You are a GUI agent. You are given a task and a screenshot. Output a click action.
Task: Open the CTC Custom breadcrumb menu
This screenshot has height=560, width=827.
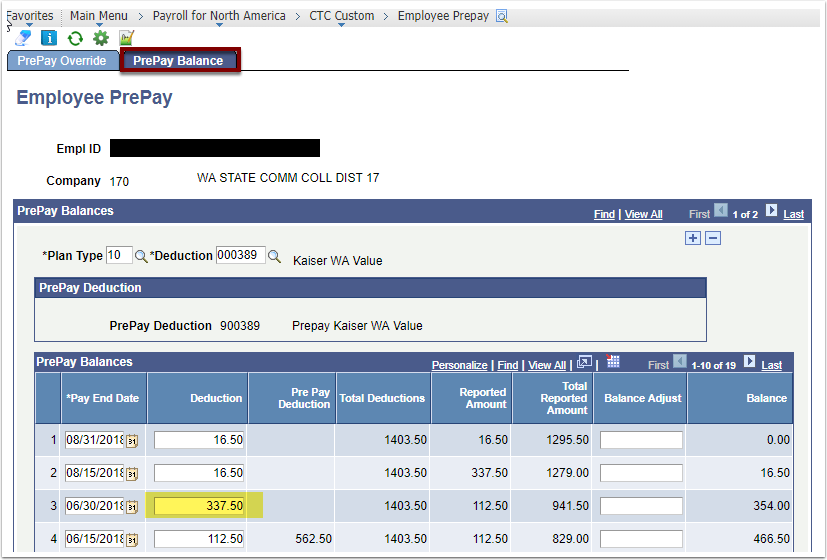pyautogui.click(x=342, y=16)
